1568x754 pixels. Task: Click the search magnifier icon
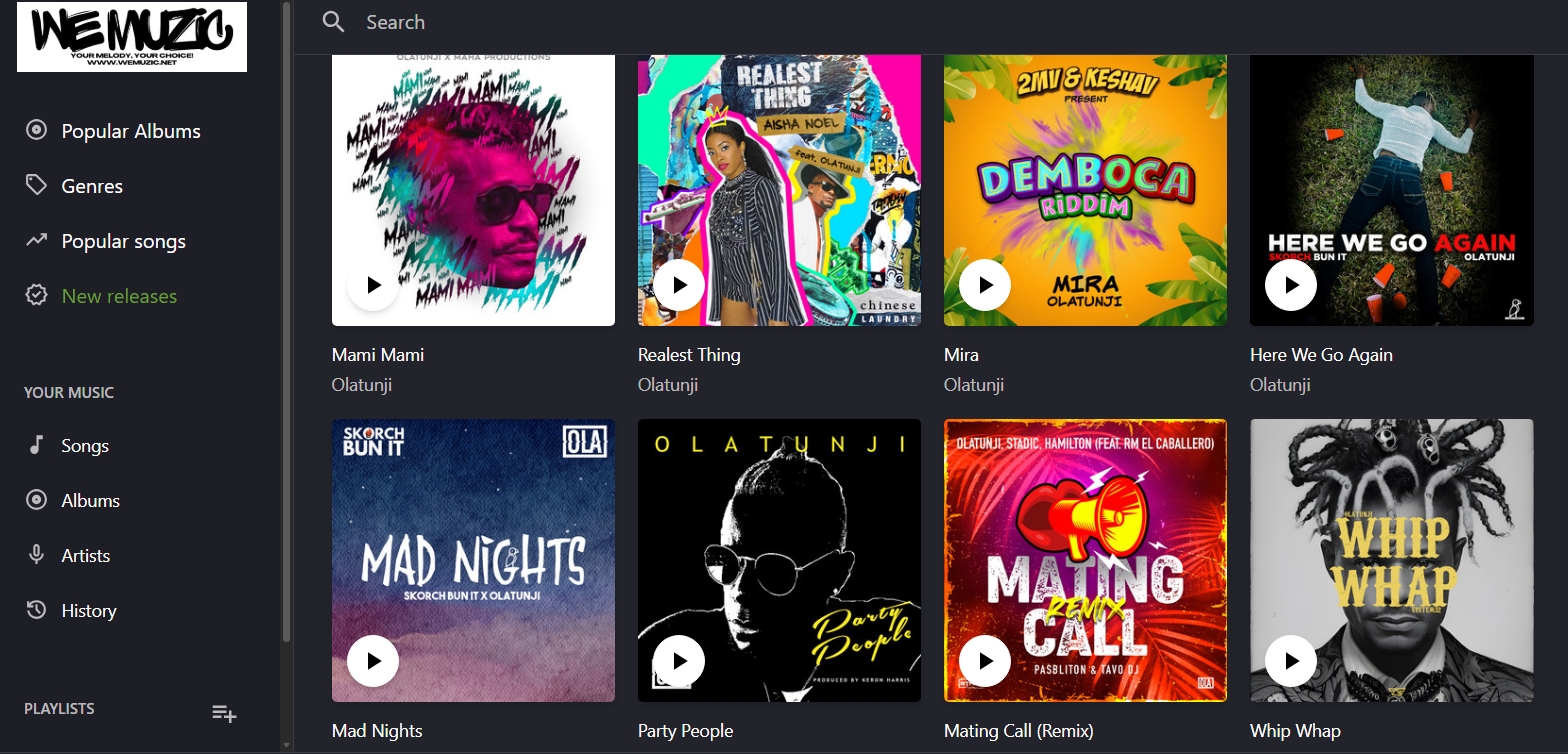click(334, 22)
